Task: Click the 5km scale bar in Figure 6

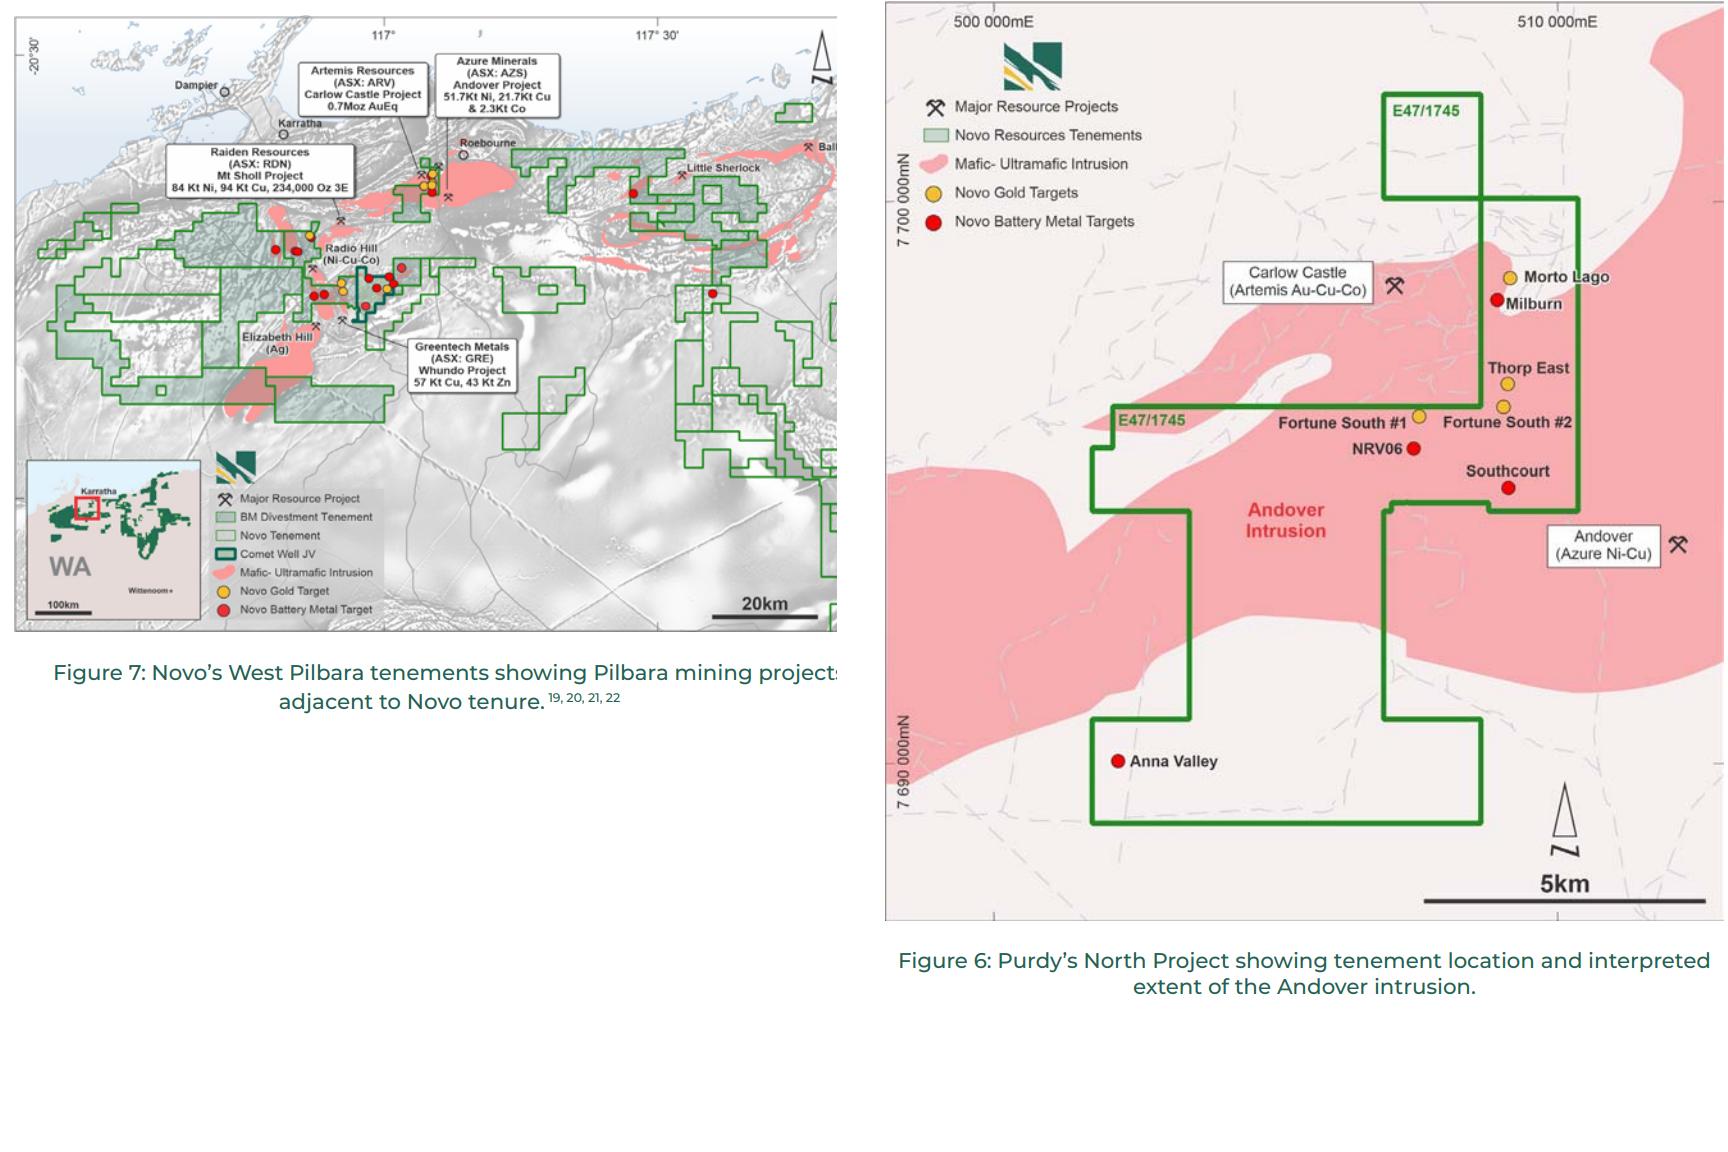Action: coord(1564,901)
